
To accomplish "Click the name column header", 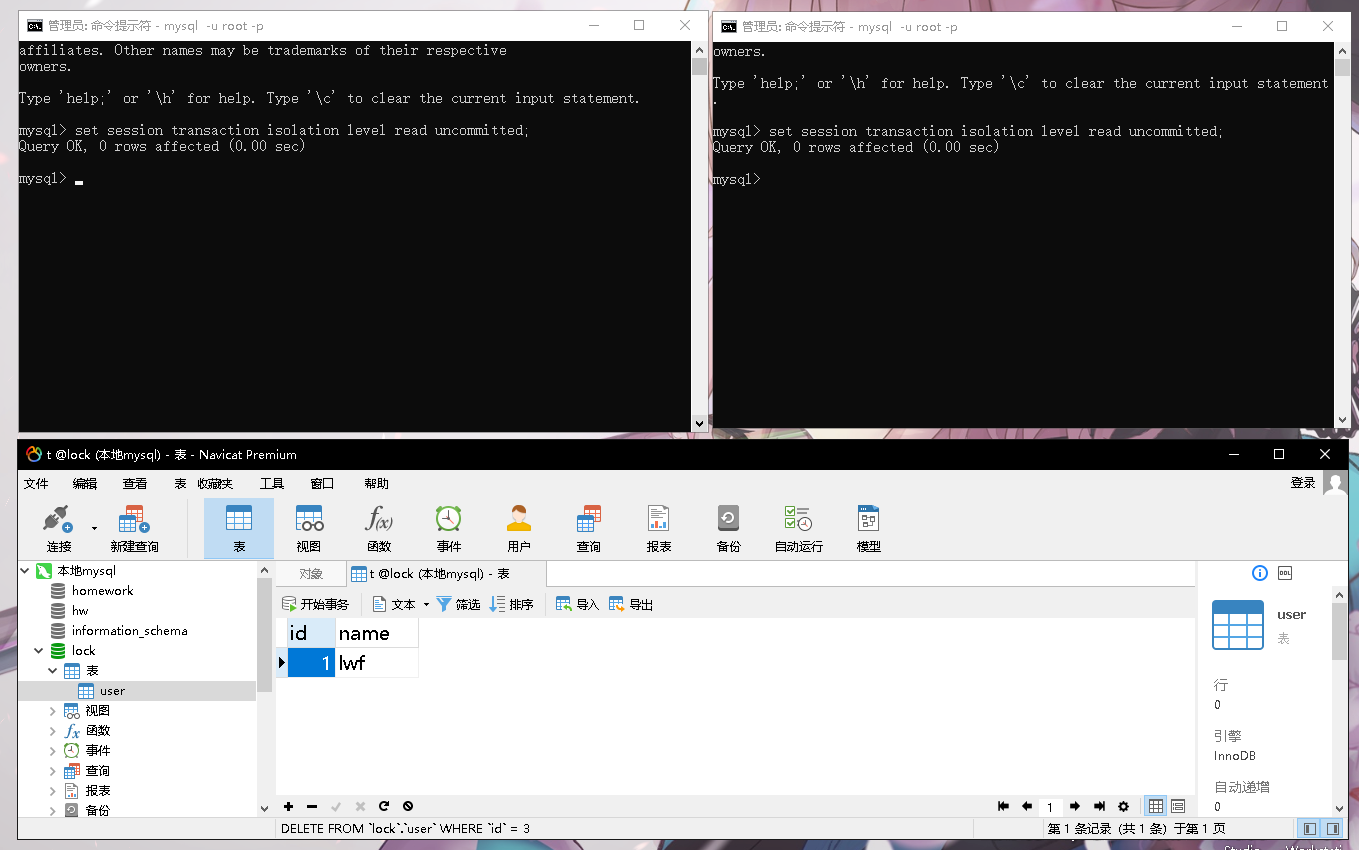I will [377, 633].
